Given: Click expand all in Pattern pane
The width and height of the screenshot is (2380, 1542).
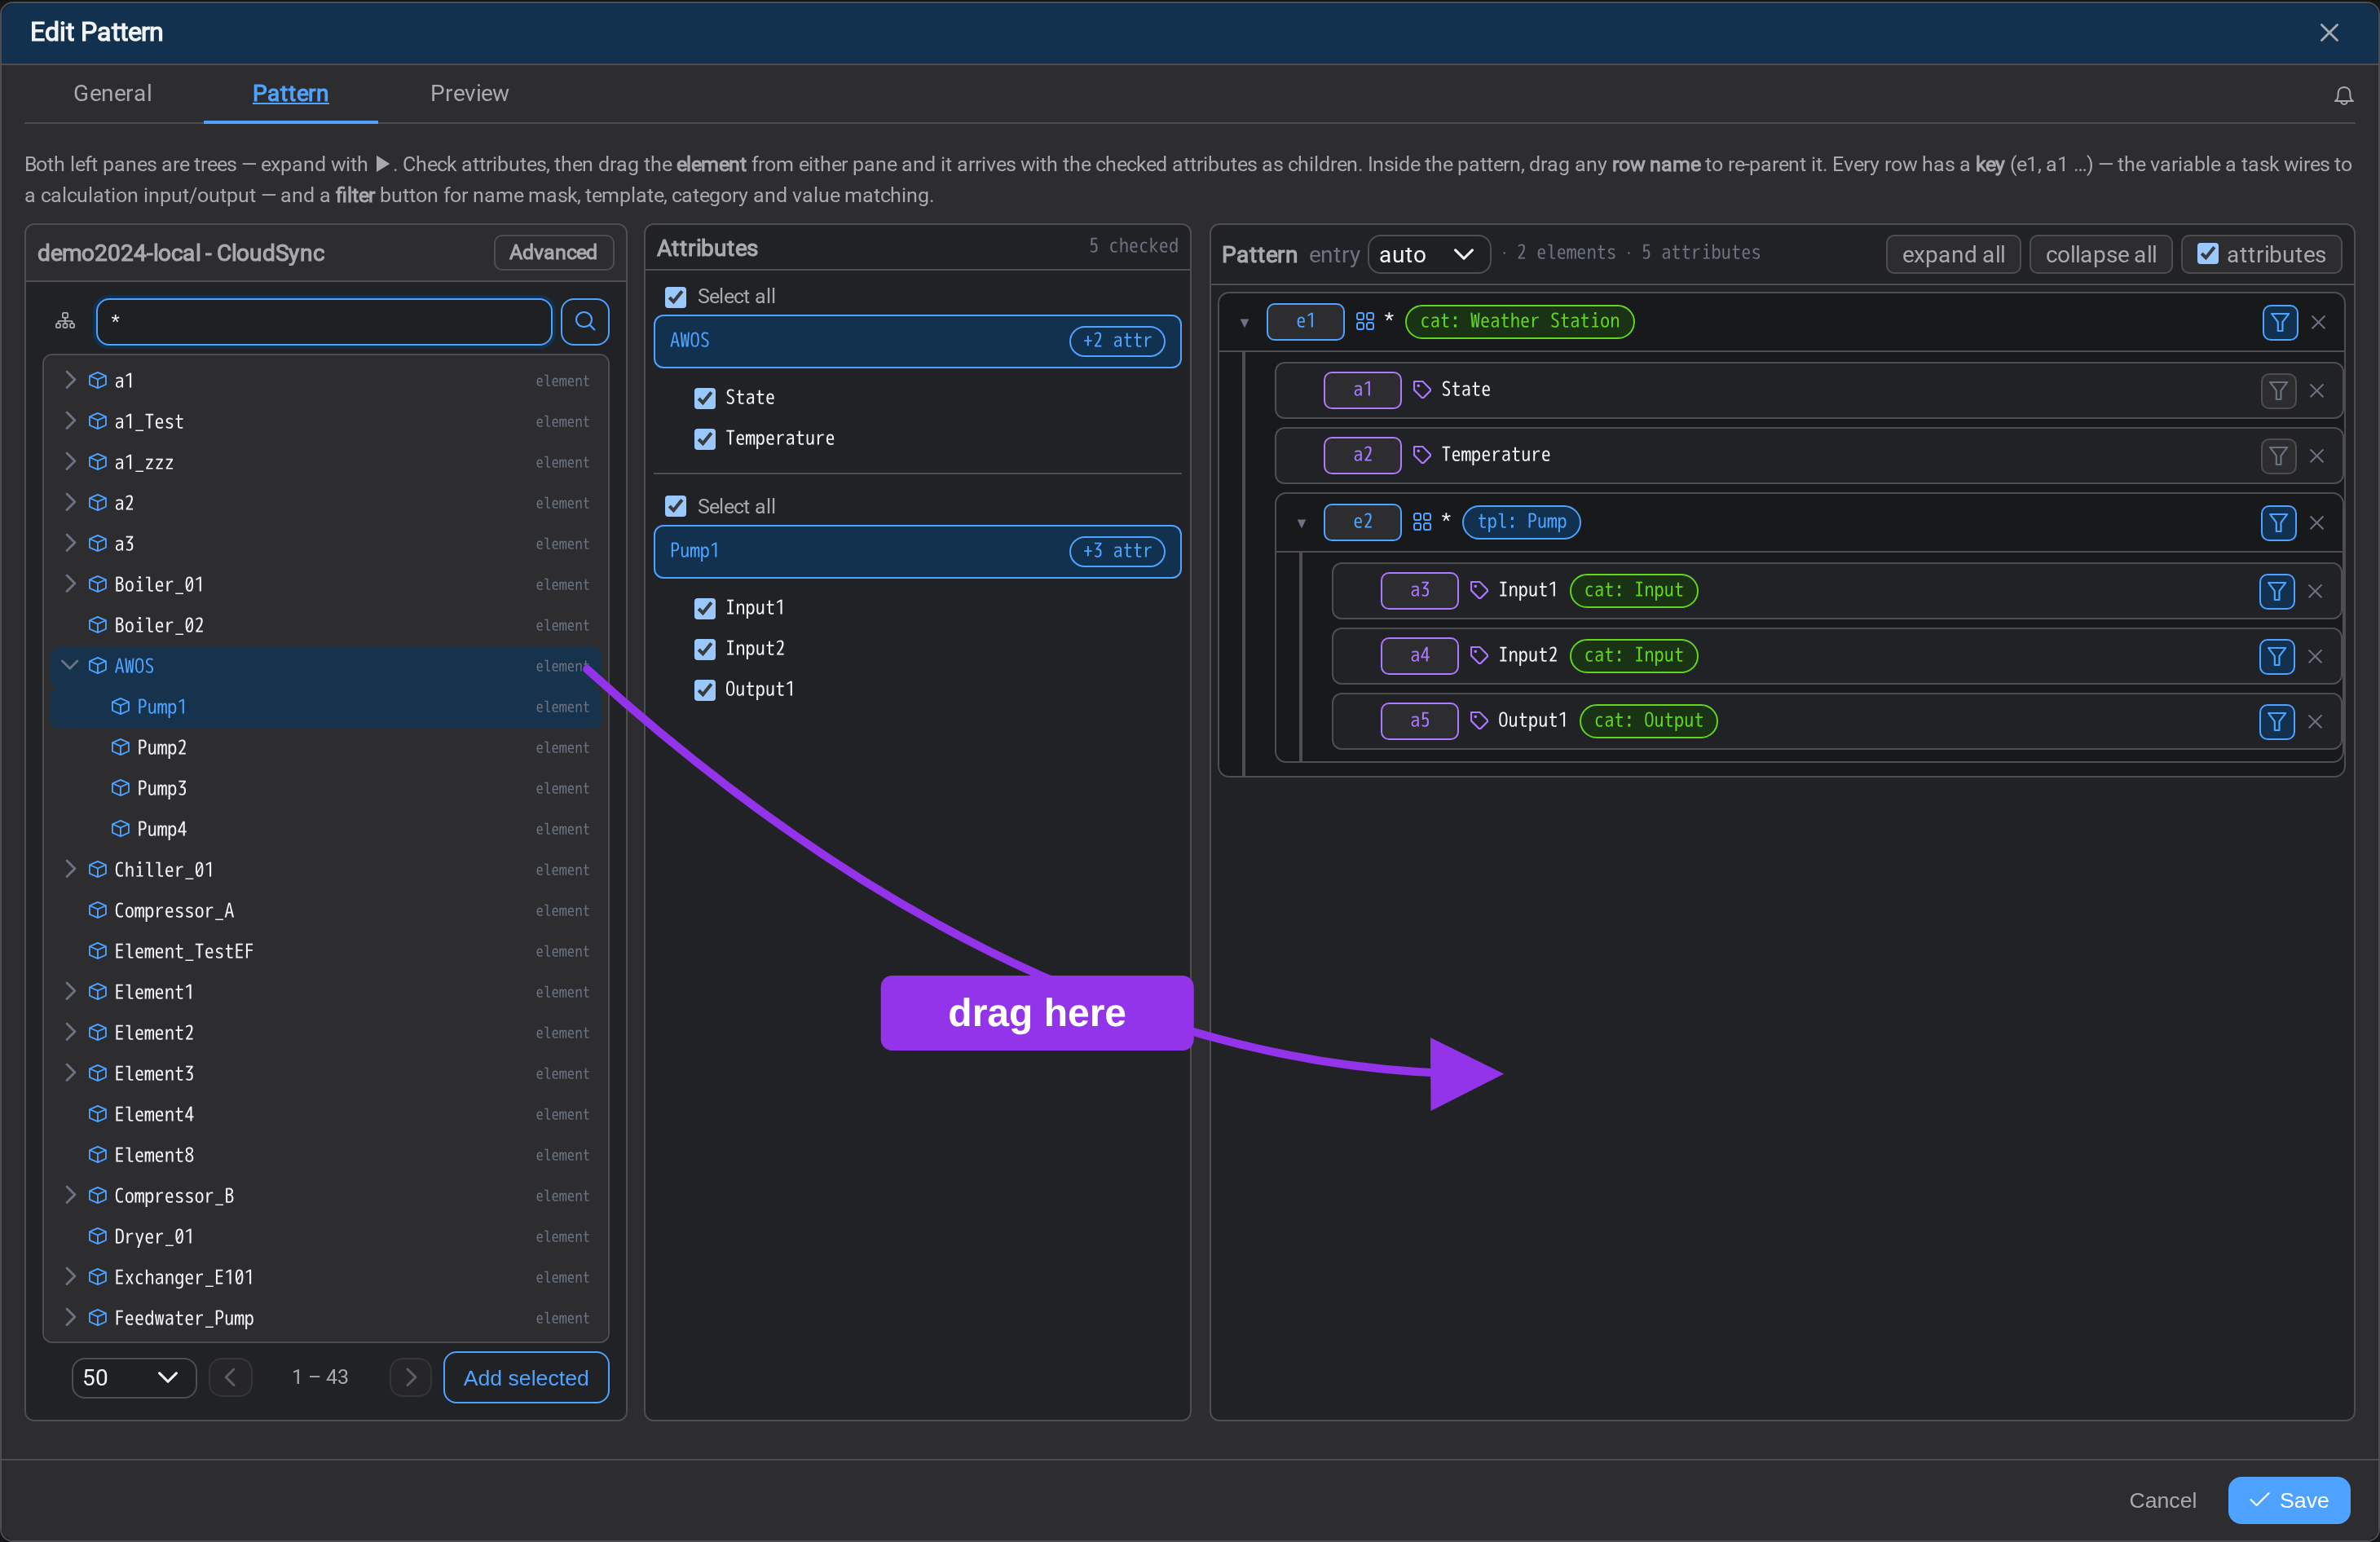Looking at the screenshot, I should click(x=1952, y=254).
